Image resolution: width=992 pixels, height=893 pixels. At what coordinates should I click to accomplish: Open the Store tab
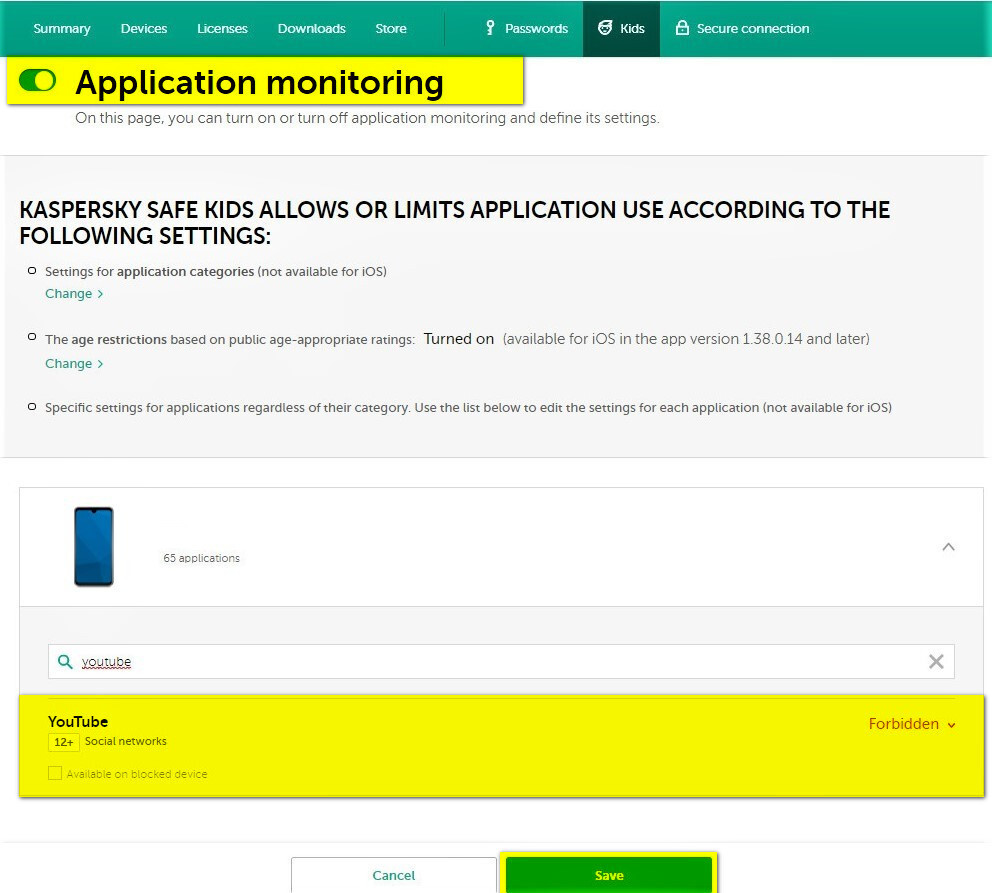click(391, 29)
